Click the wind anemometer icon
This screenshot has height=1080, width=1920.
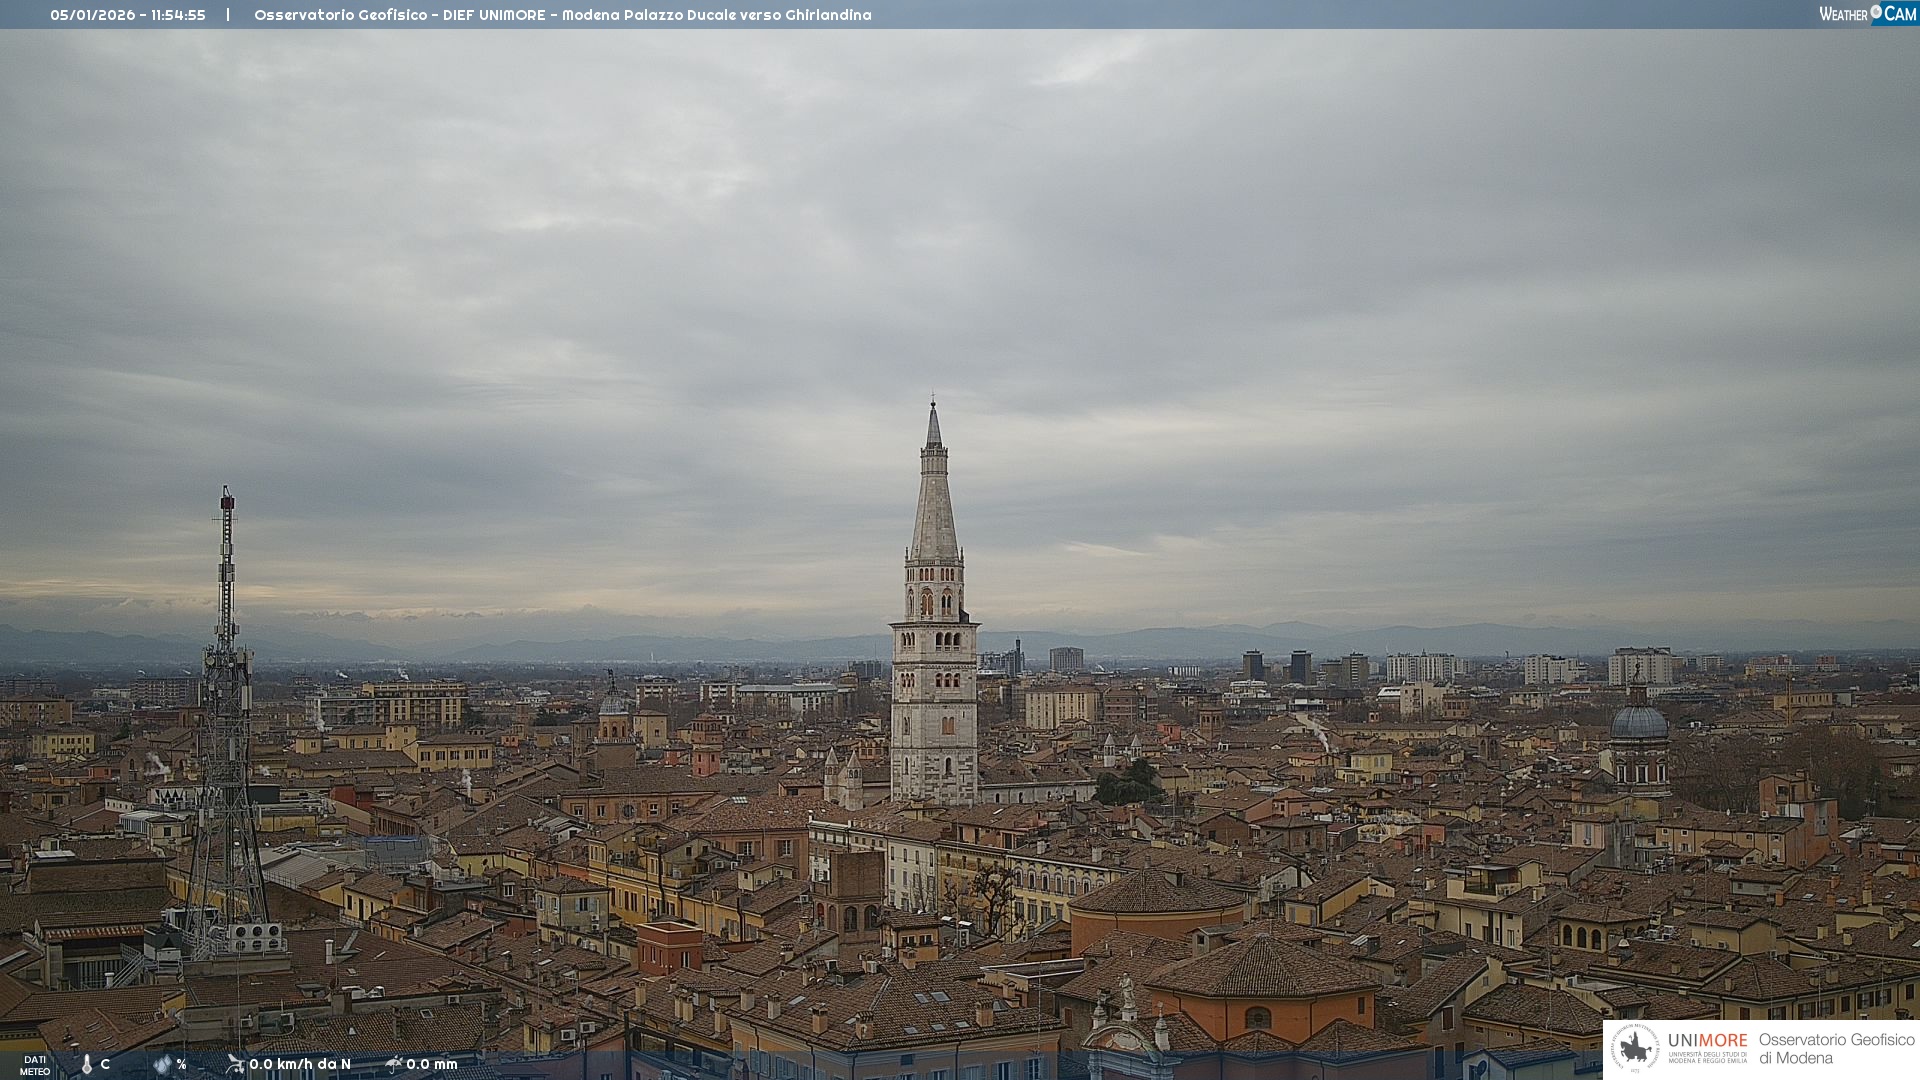[x=235, y=1064]
